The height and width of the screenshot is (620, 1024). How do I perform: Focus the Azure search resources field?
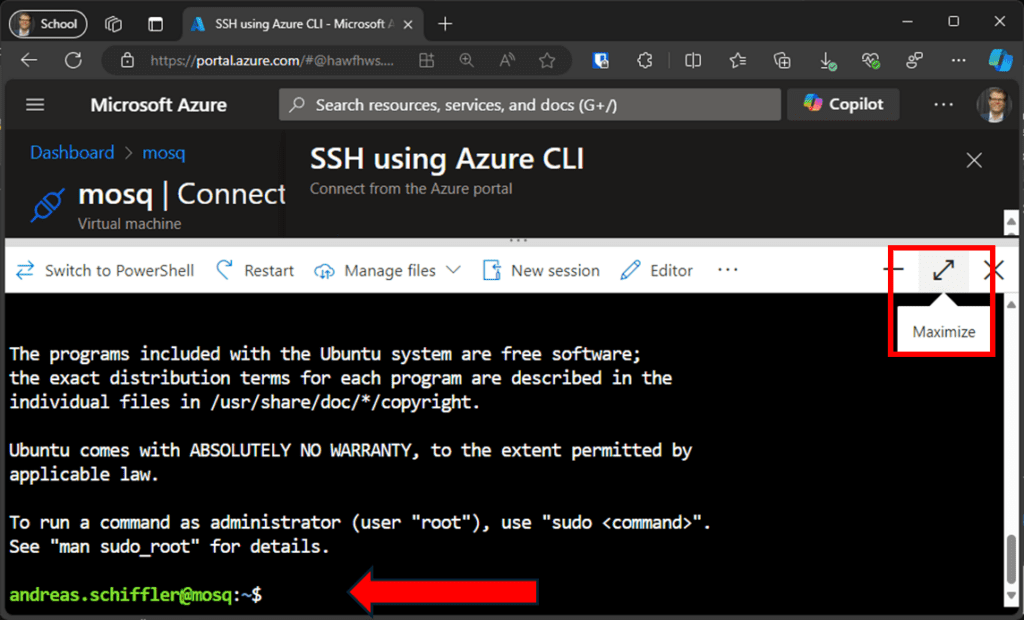pos(530,105)
